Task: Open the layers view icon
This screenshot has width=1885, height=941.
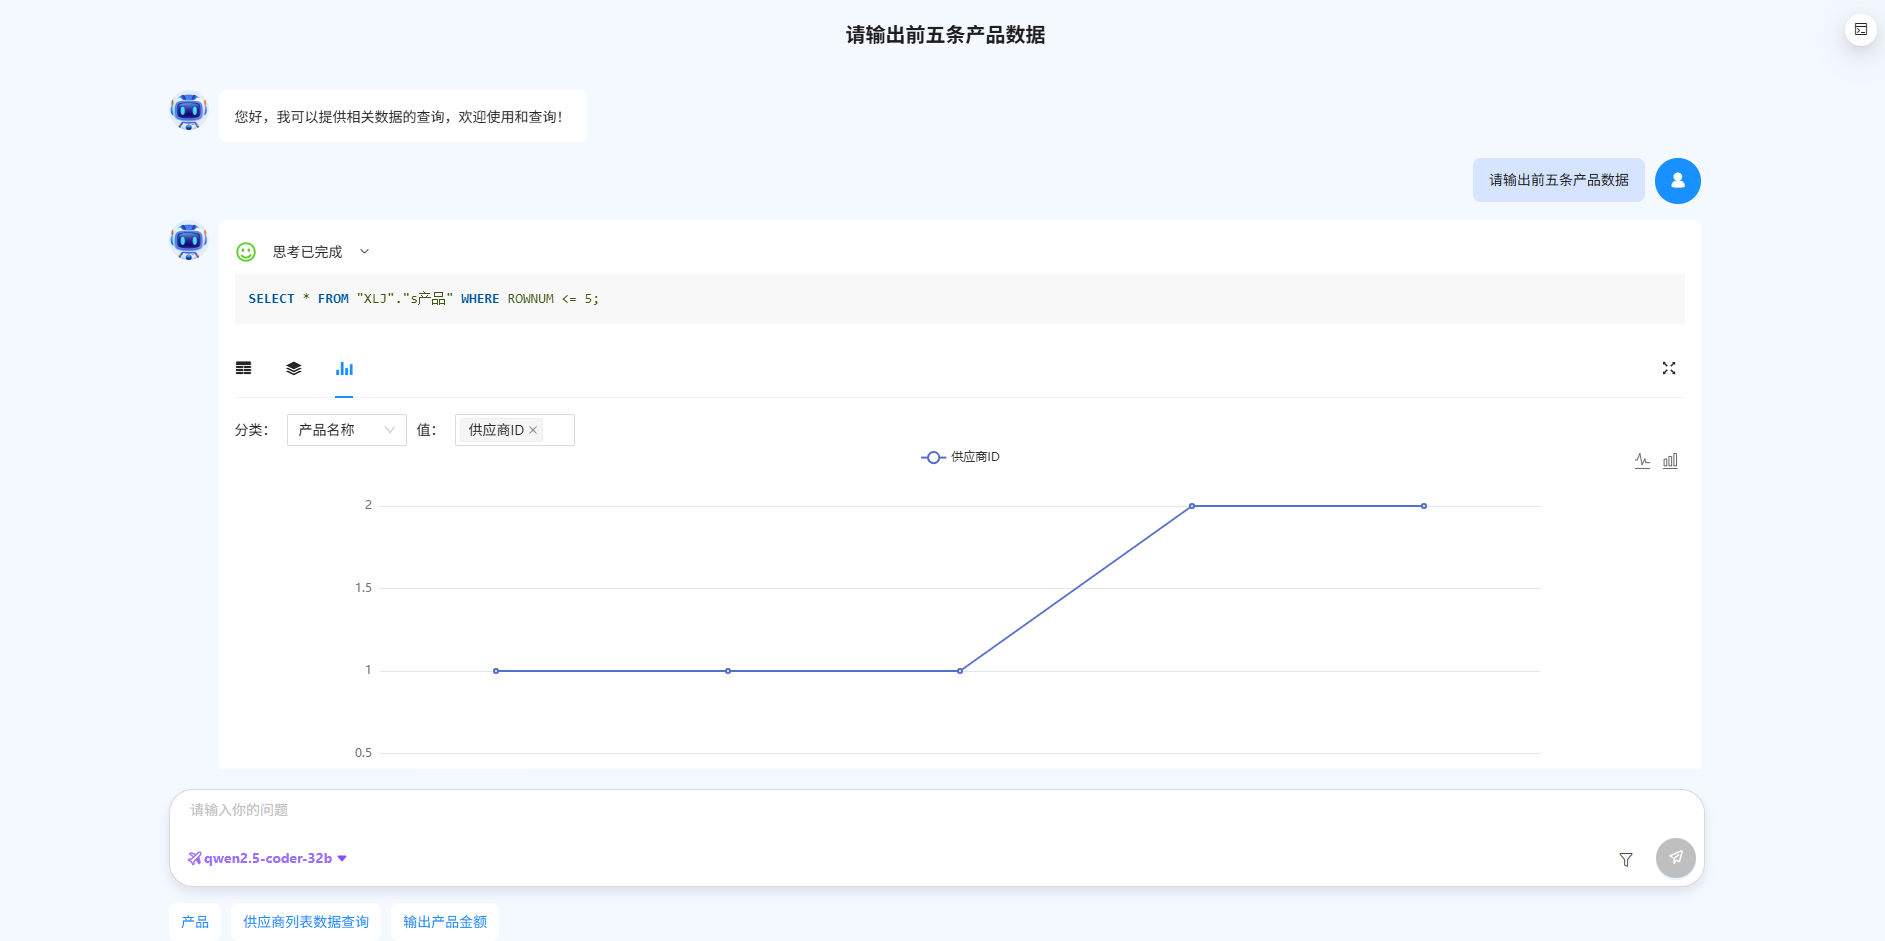Action: click(293, 368)
